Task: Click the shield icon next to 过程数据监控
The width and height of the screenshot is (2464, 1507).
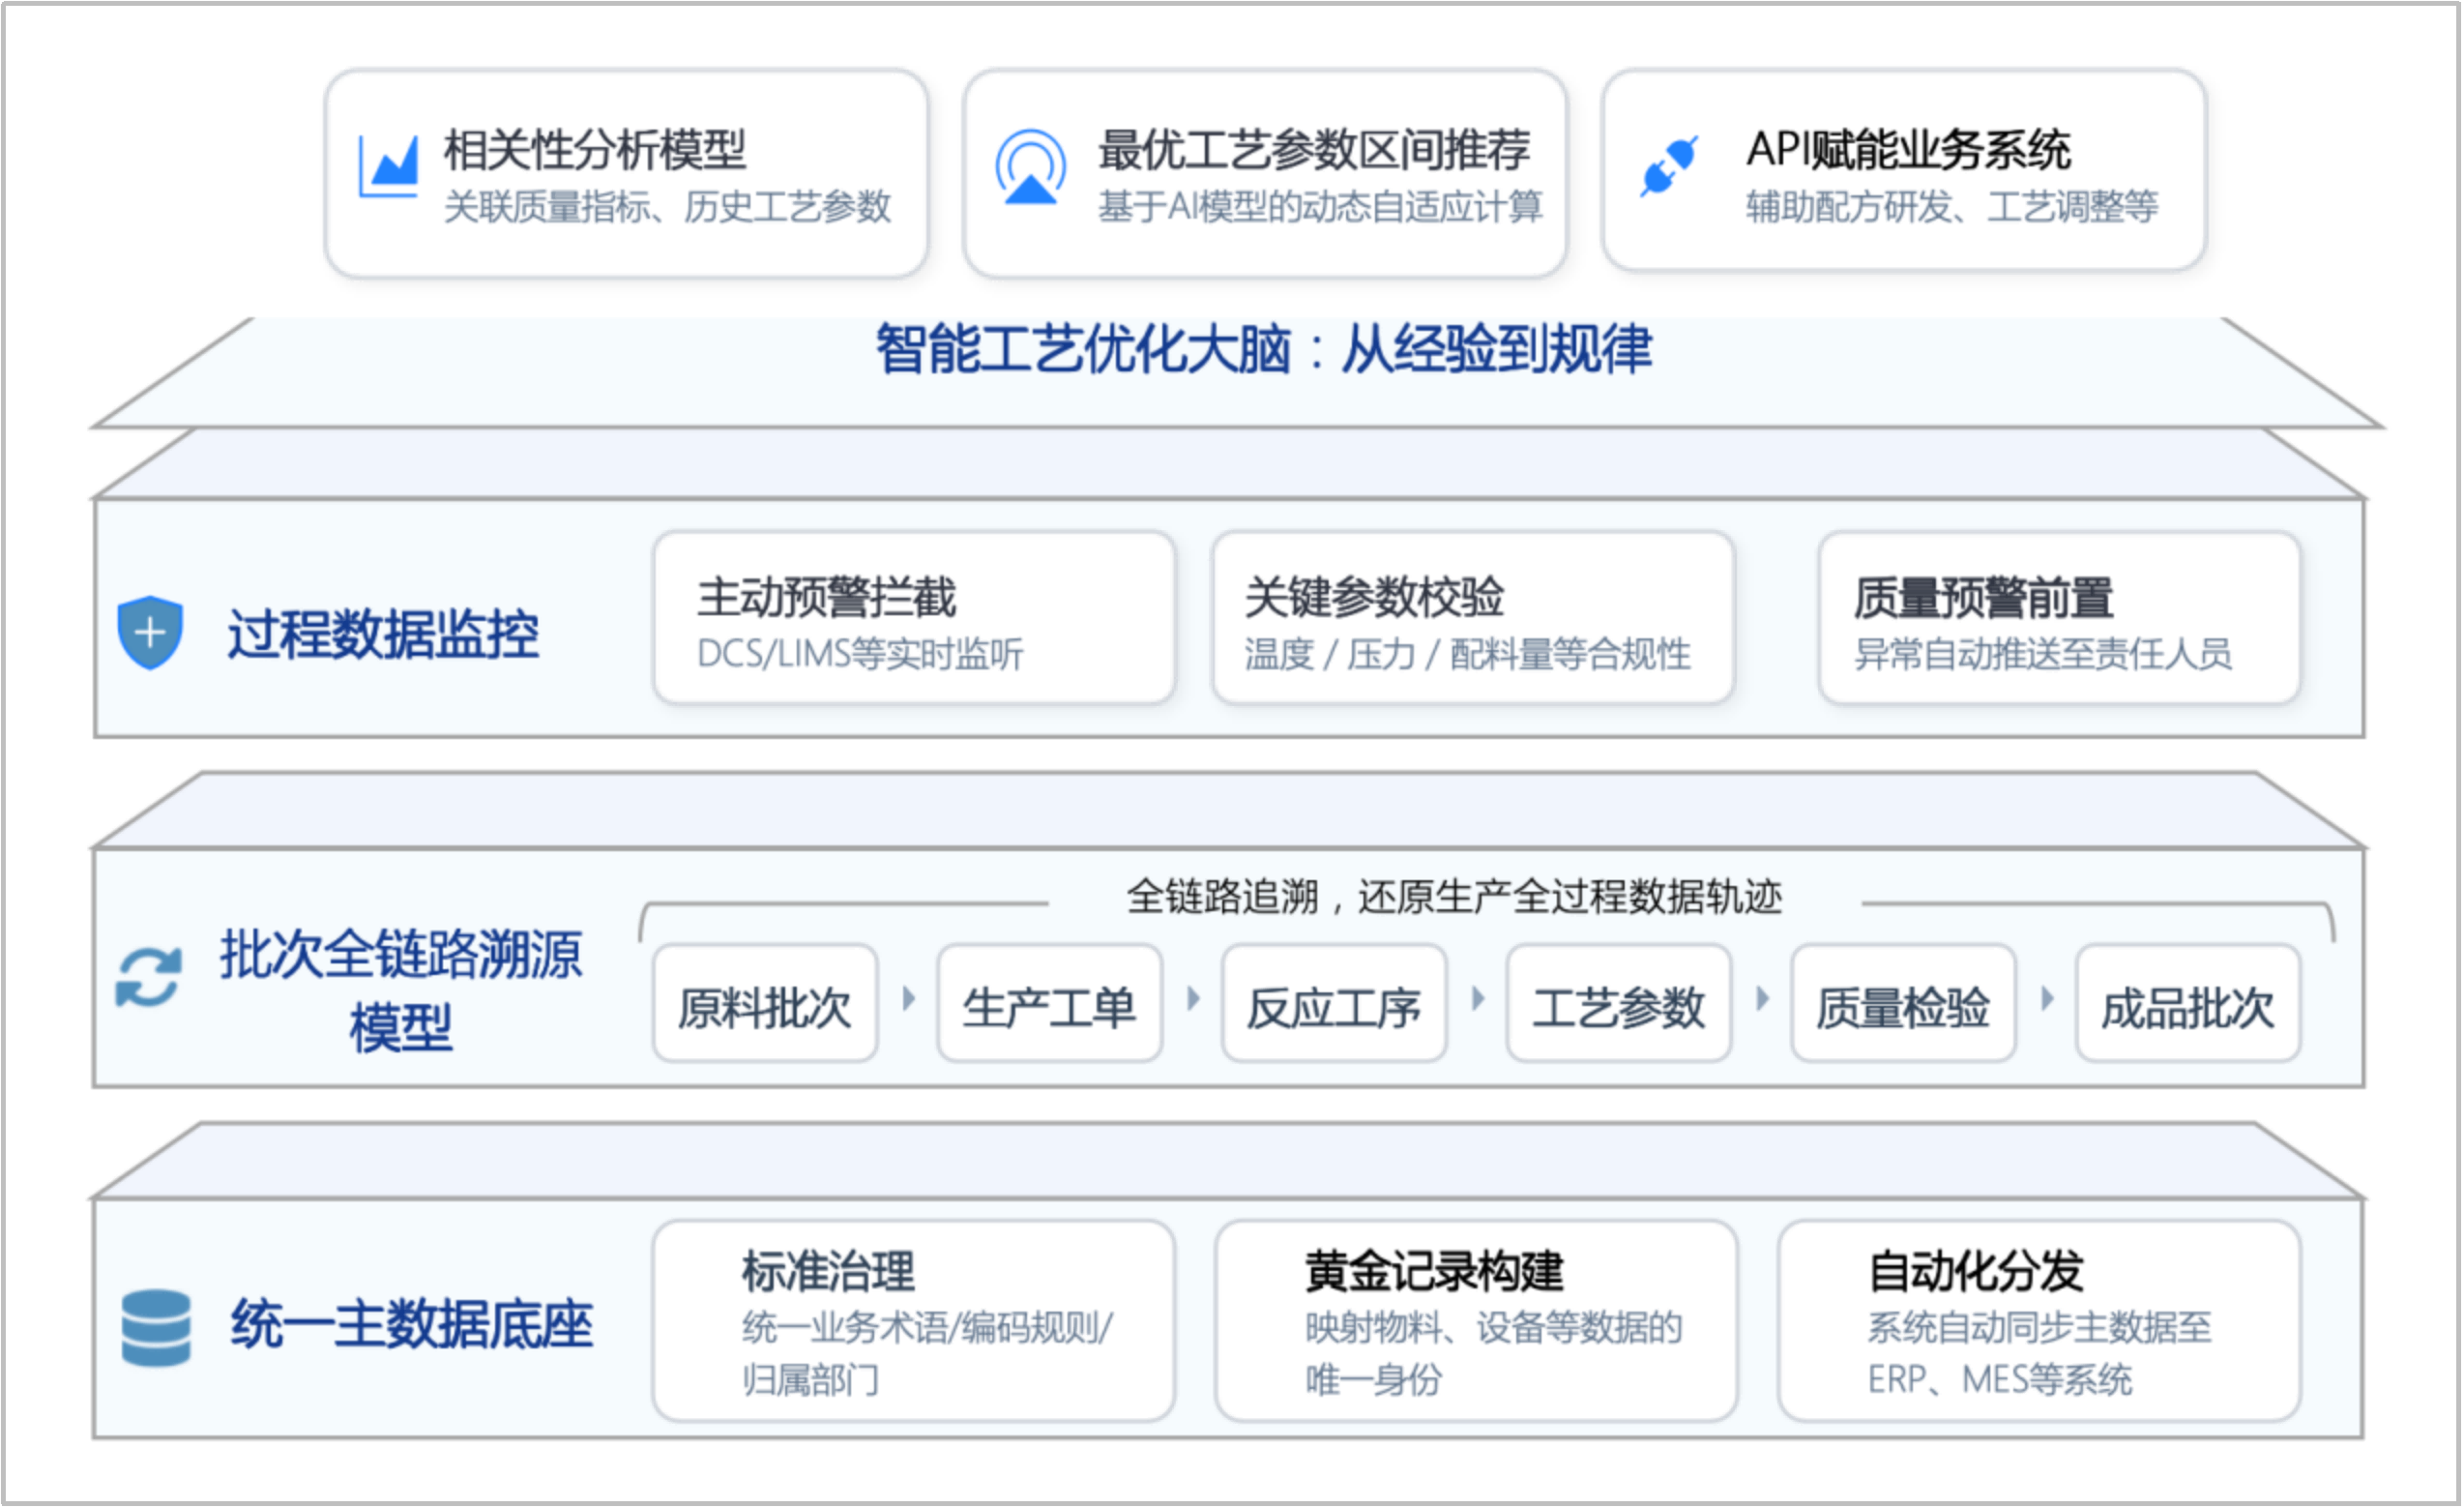Action: pyautogui.click(x=150, y=632)
